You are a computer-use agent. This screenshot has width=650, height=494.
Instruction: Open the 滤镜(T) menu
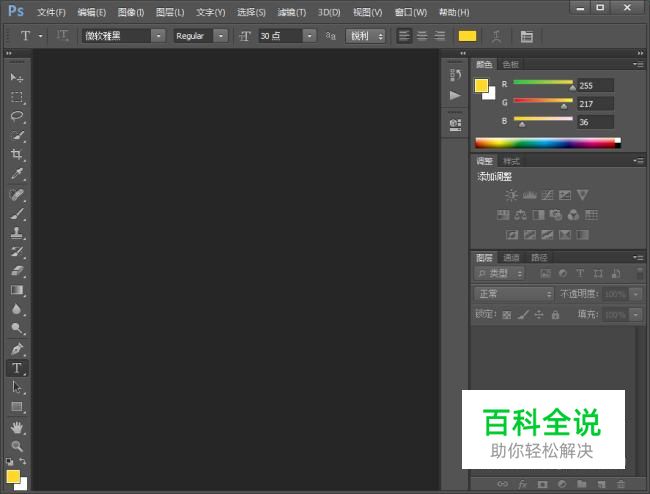pos(292,13)
